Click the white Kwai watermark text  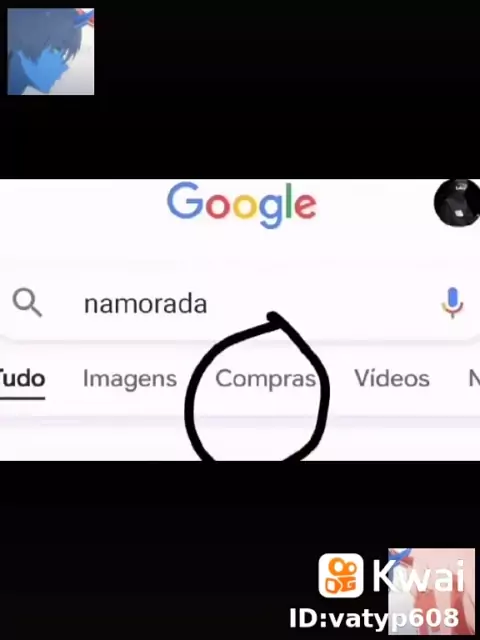419,576
